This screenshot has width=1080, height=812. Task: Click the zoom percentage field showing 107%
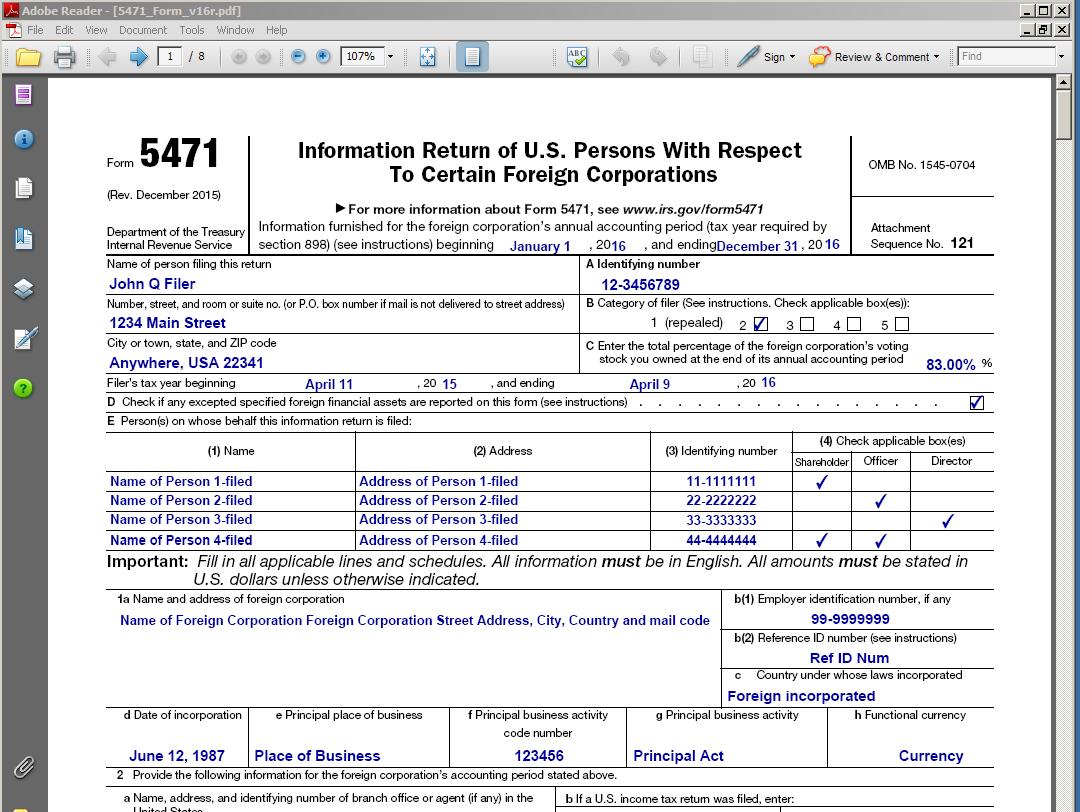tap(362, 56)
